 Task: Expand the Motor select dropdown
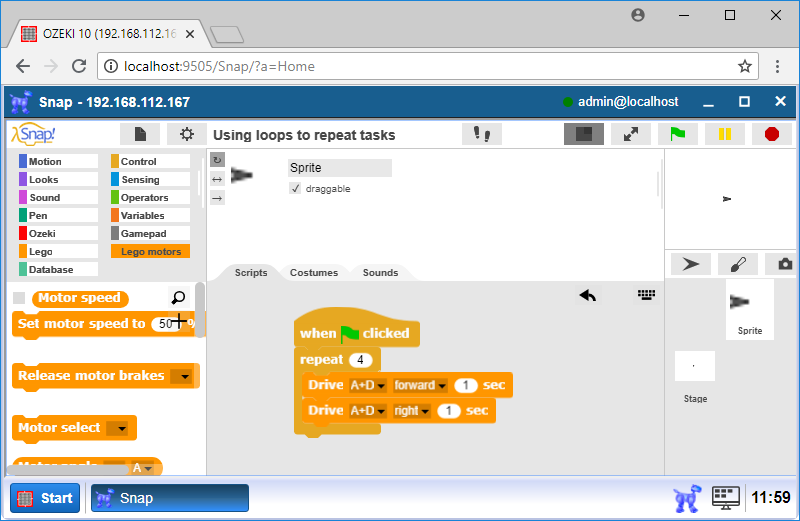click(117, 428)
